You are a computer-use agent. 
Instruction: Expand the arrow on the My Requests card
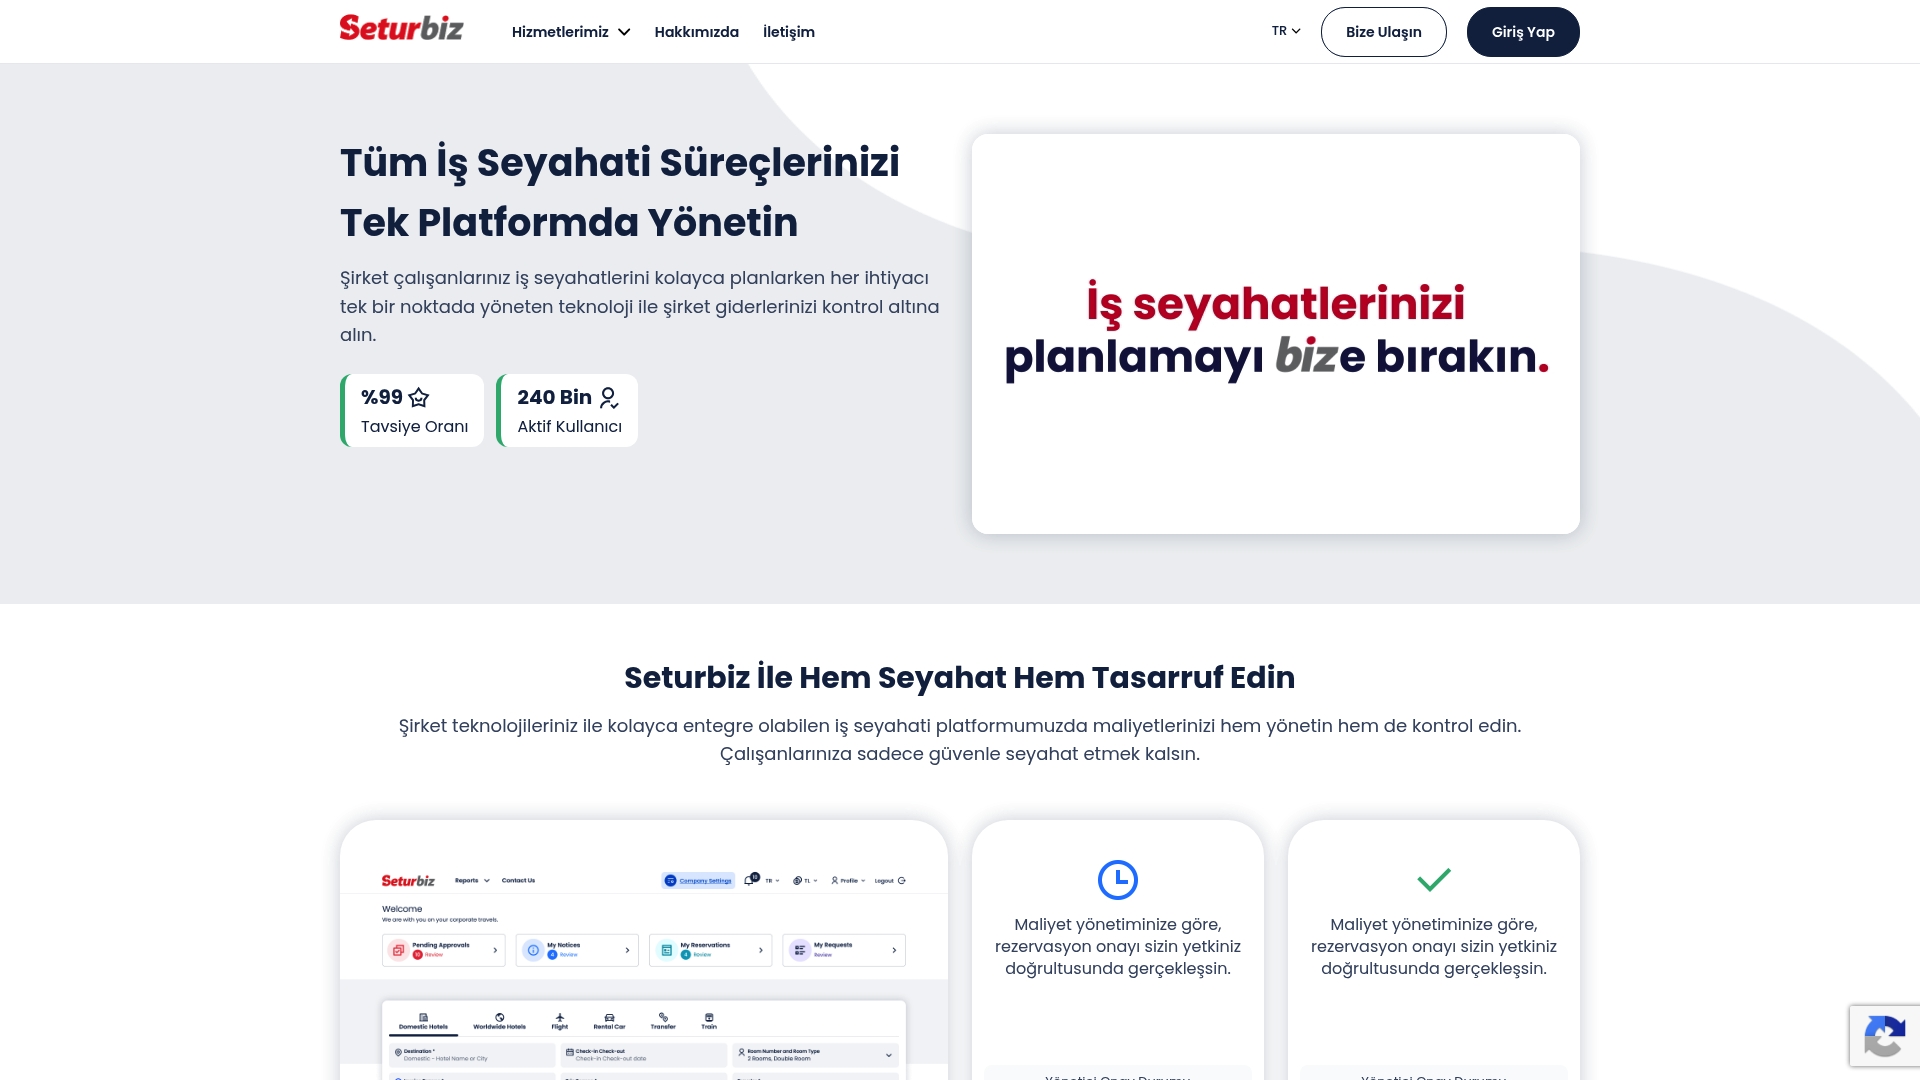click(x=894, y=950)
